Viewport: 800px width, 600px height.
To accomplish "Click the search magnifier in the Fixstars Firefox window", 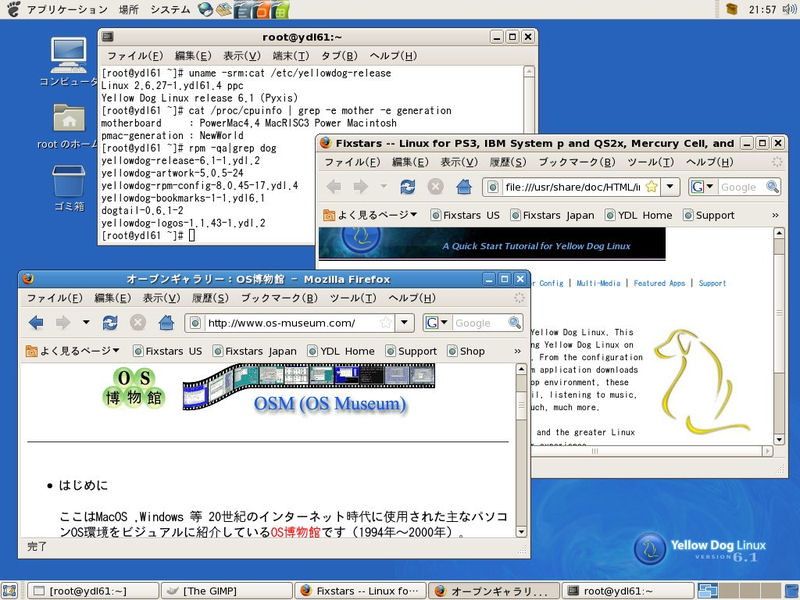I will pyautogui.click(x=772, y=187).
